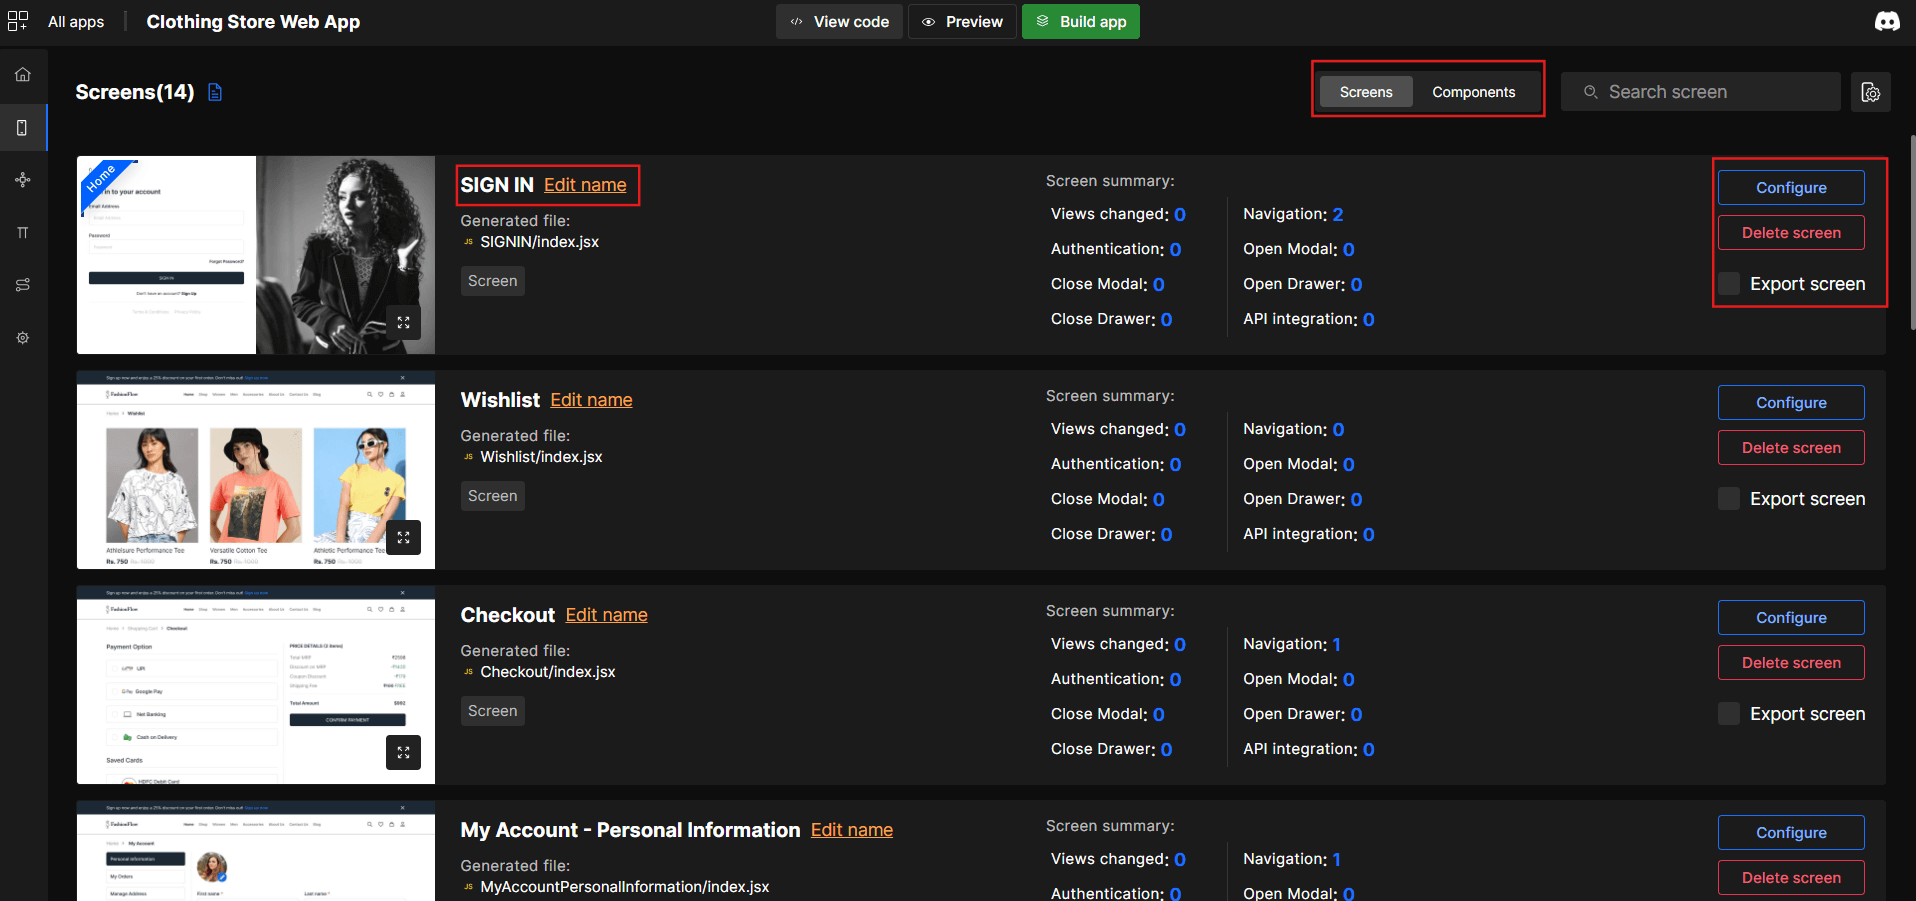Open the Wishlist screen thumbnail

pos(256,470)
